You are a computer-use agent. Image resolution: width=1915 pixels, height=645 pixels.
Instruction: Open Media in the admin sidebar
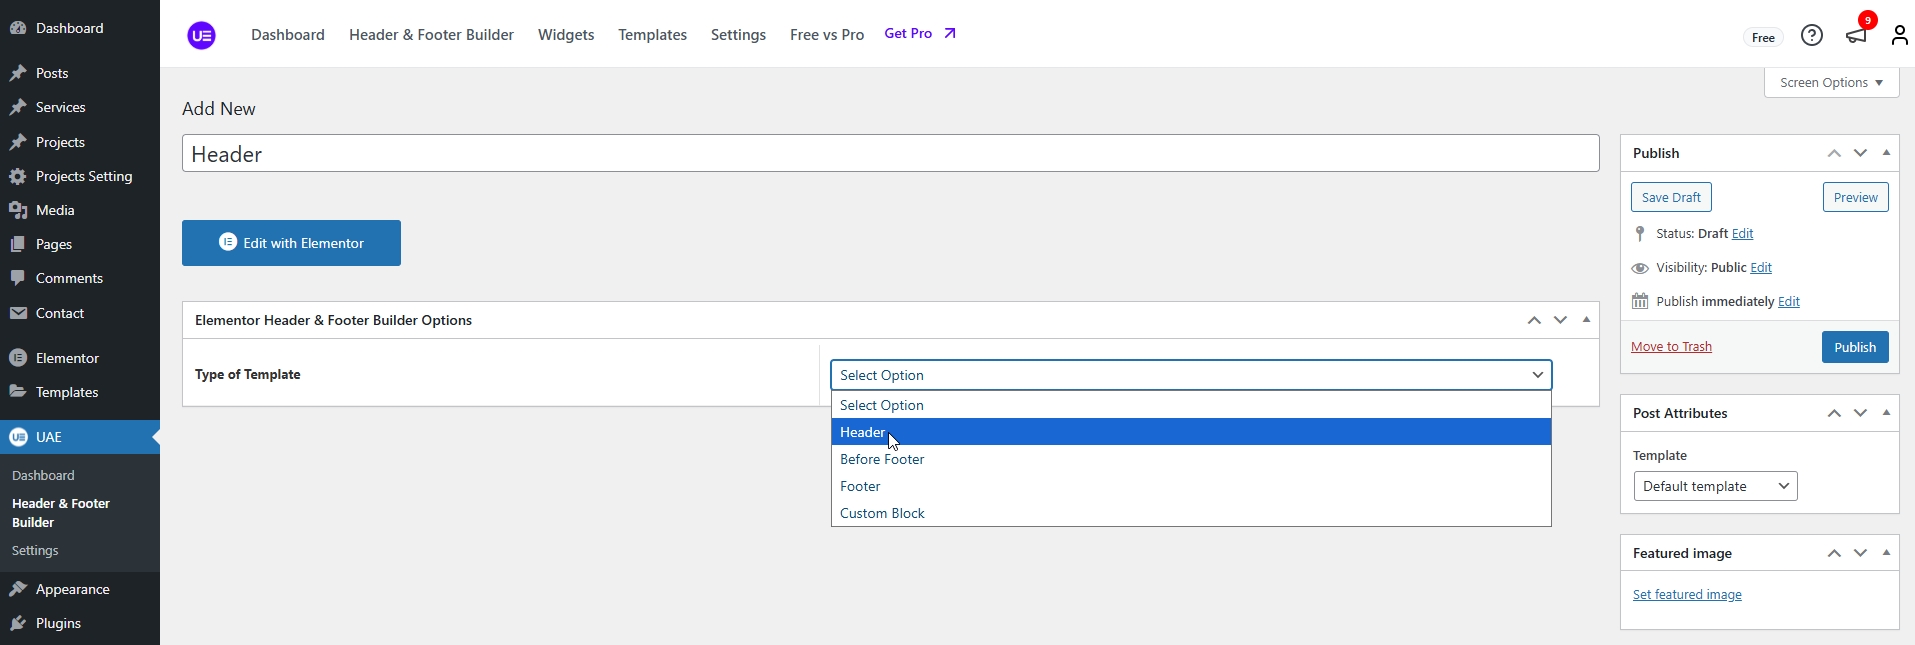55,210
